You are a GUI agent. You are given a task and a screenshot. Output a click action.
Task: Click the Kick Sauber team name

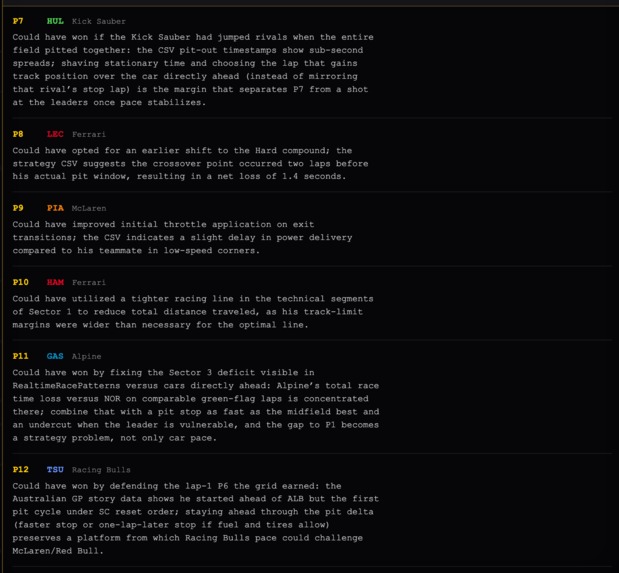(x=99, y=21)
